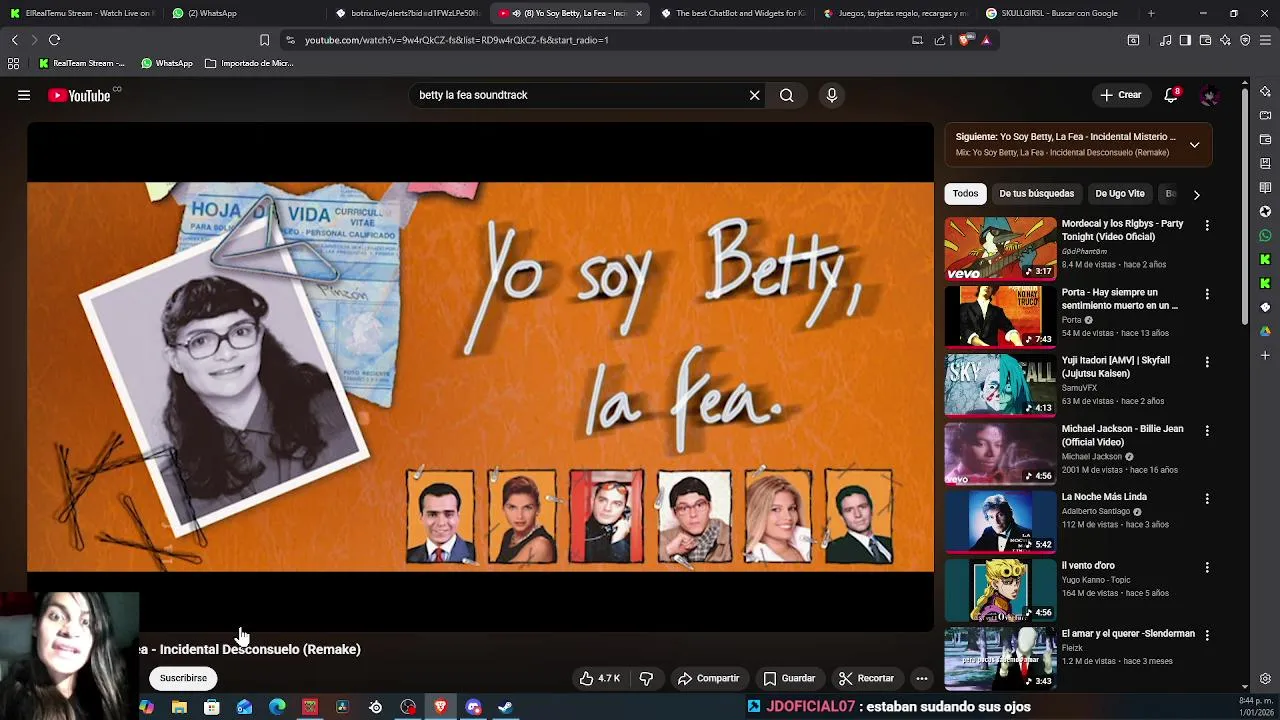The image size is (1280, 720).
Task: Add a site to the sidebar
Action: (x=1265, y=355)
